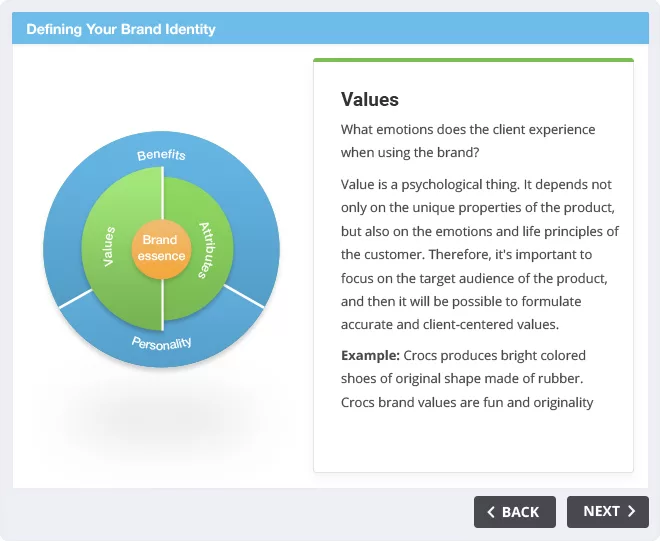Click the Values heading in the card

[370, 100]
